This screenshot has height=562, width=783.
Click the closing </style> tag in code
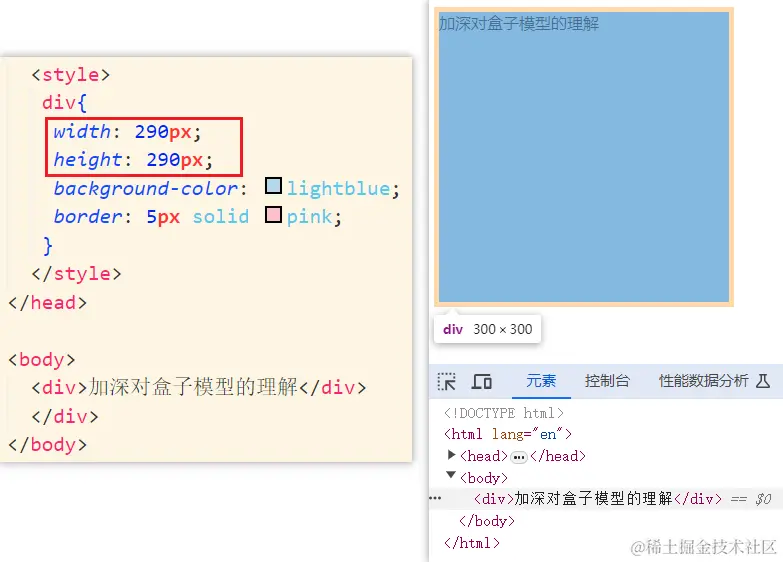point(76,274)
